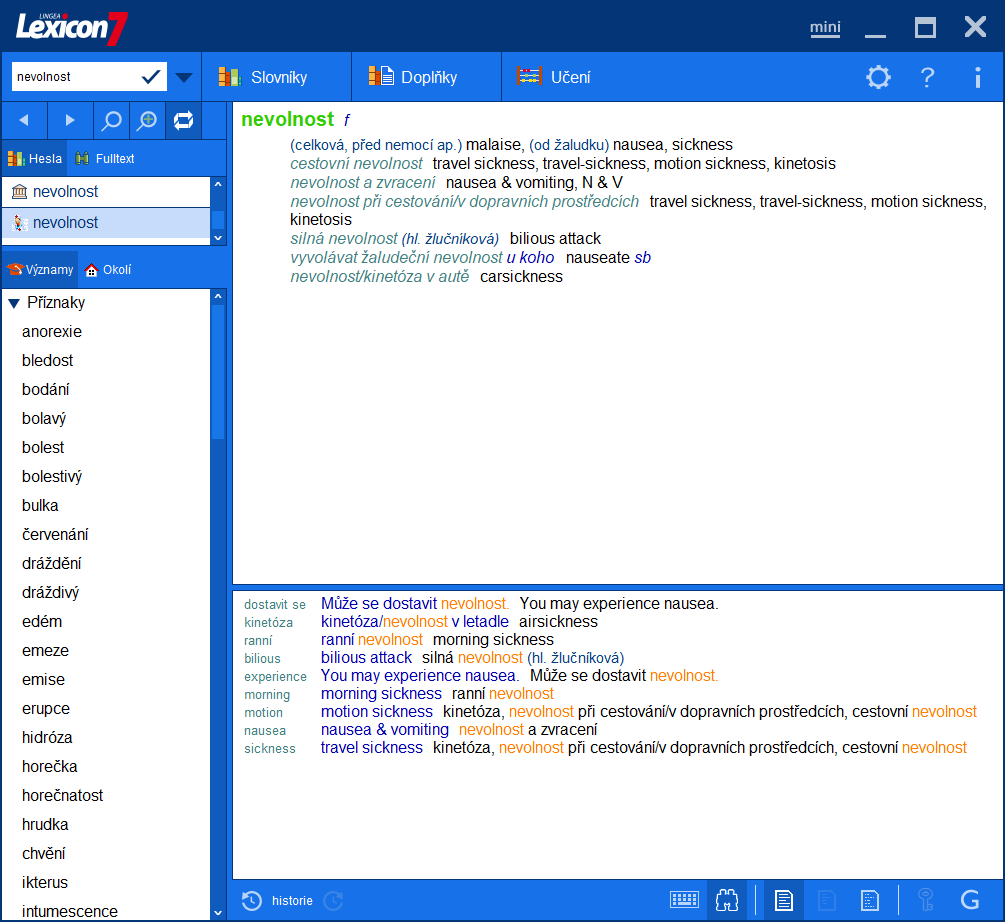
Task: Switch to the Hesla tab
Action: 35,158
